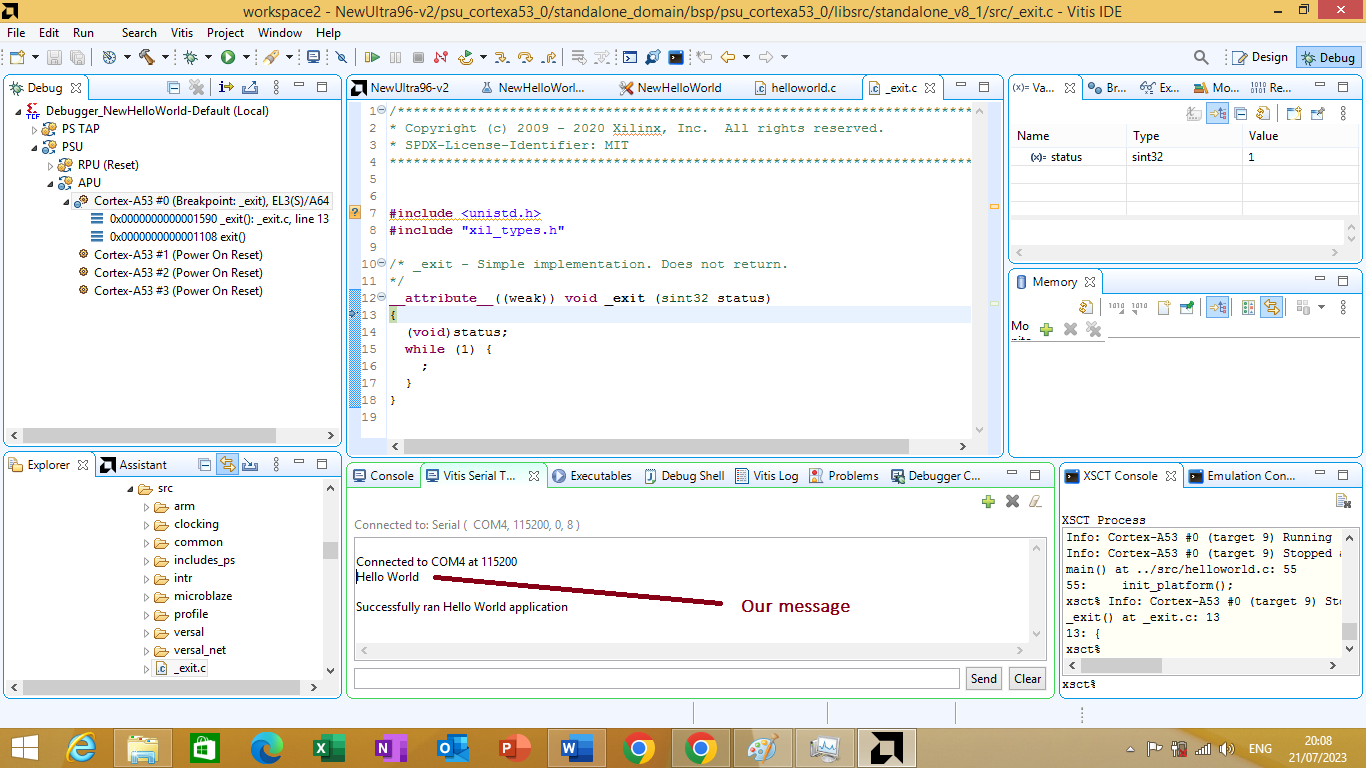Viewport: 1366px width, 768px height.
Task: Open Excel from the taskbar
Action: point(329,747)
